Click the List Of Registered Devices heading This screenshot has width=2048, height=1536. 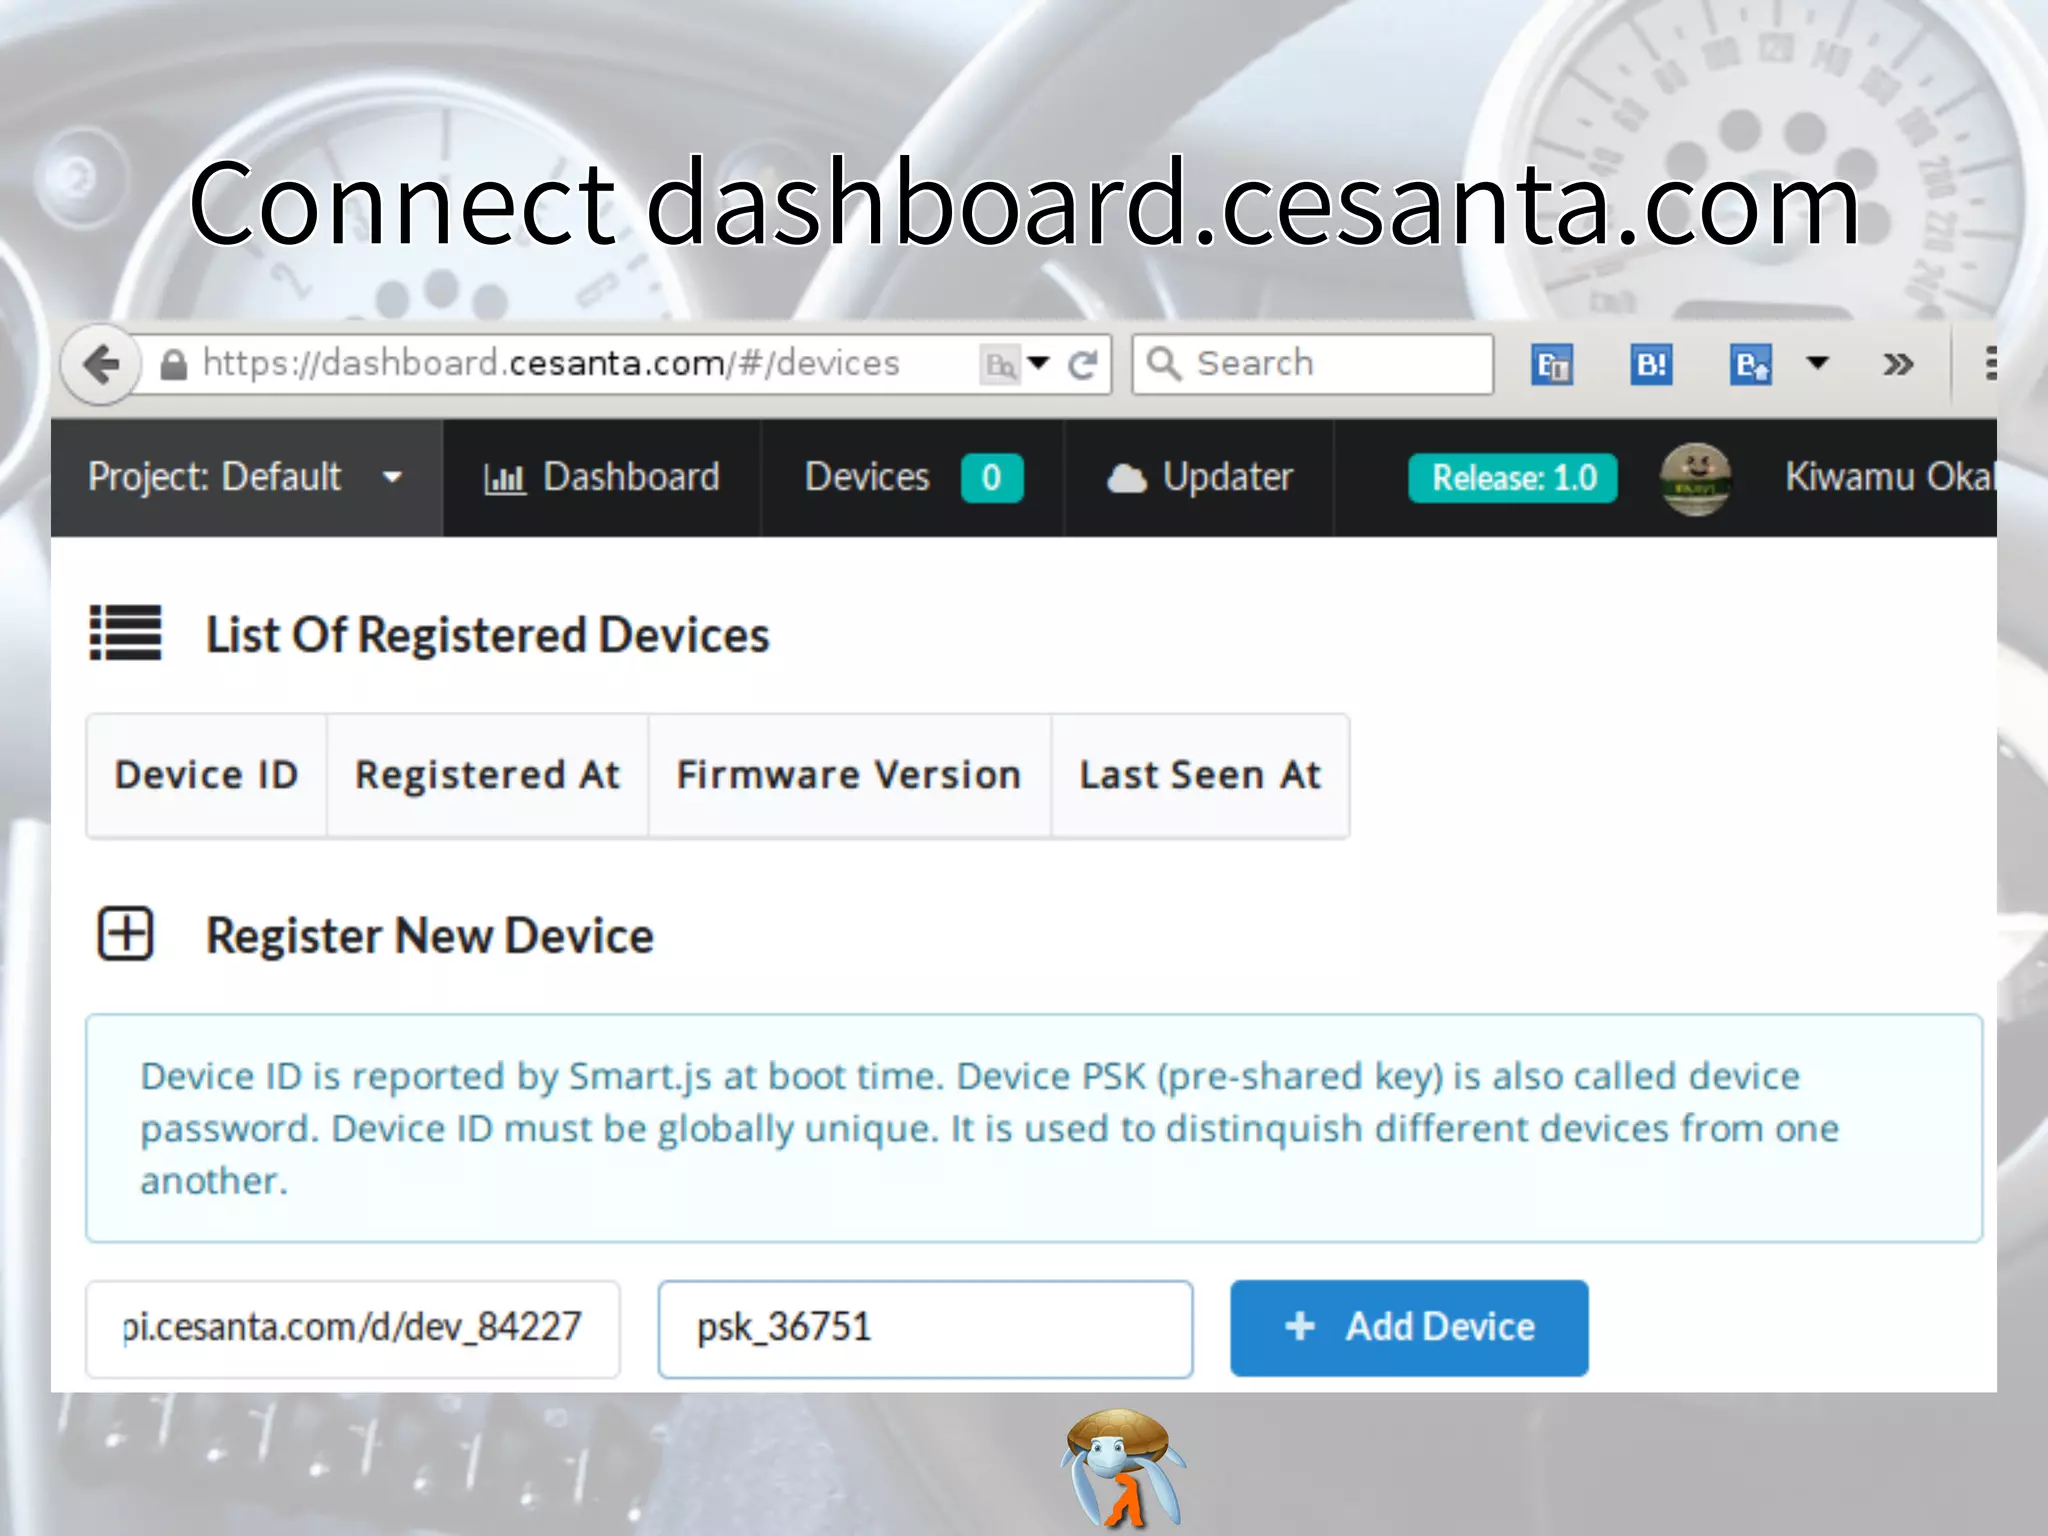487,635
